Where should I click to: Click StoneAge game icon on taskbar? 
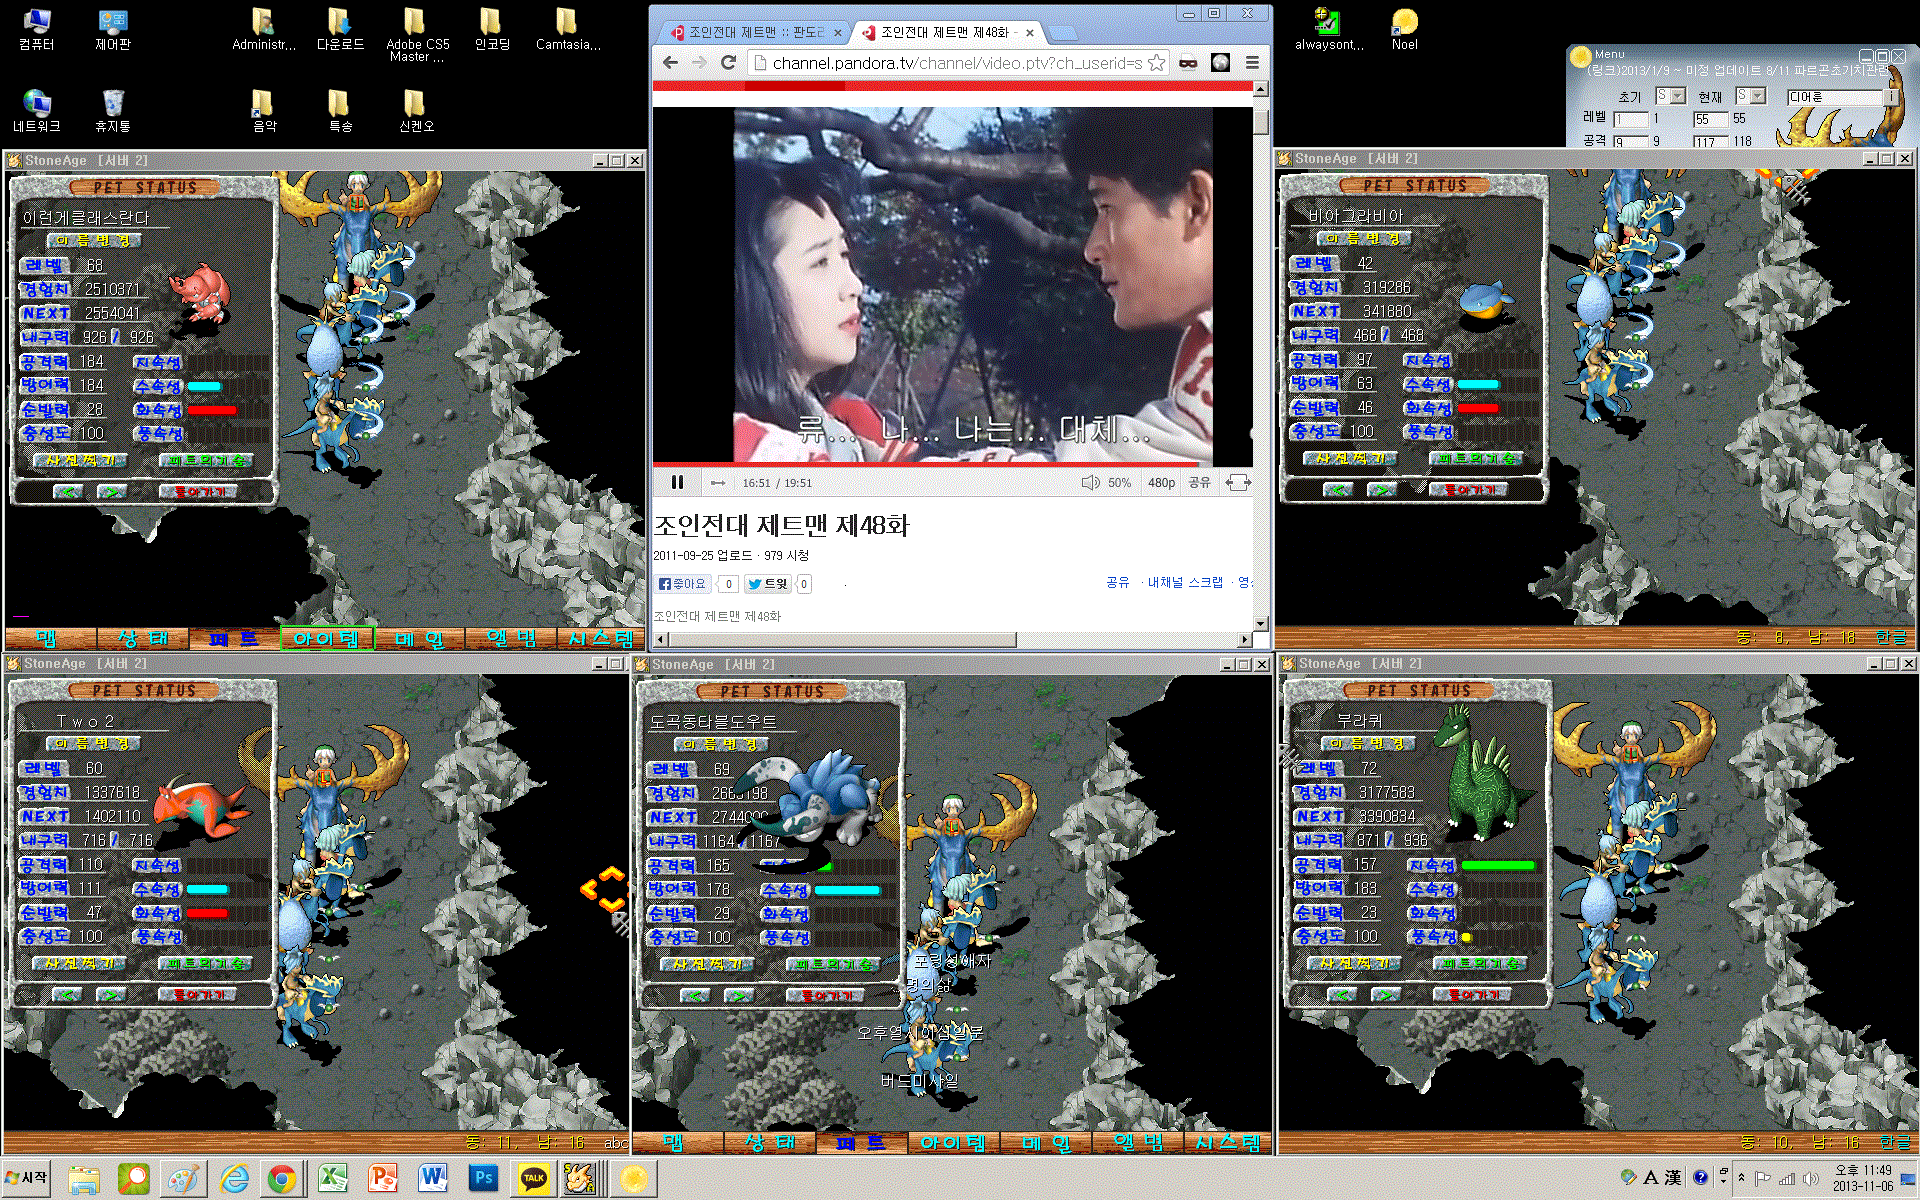pyautogui.click(x=579, y=1179)
